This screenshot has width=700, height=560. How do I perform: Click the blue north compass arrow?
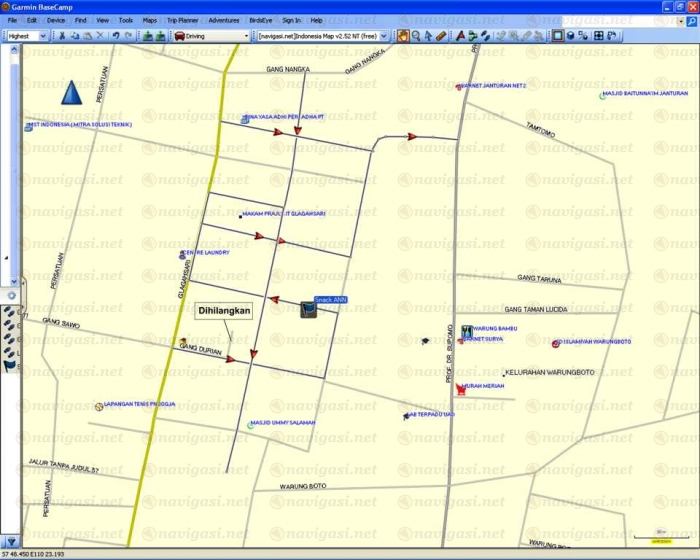click(70, 95)
